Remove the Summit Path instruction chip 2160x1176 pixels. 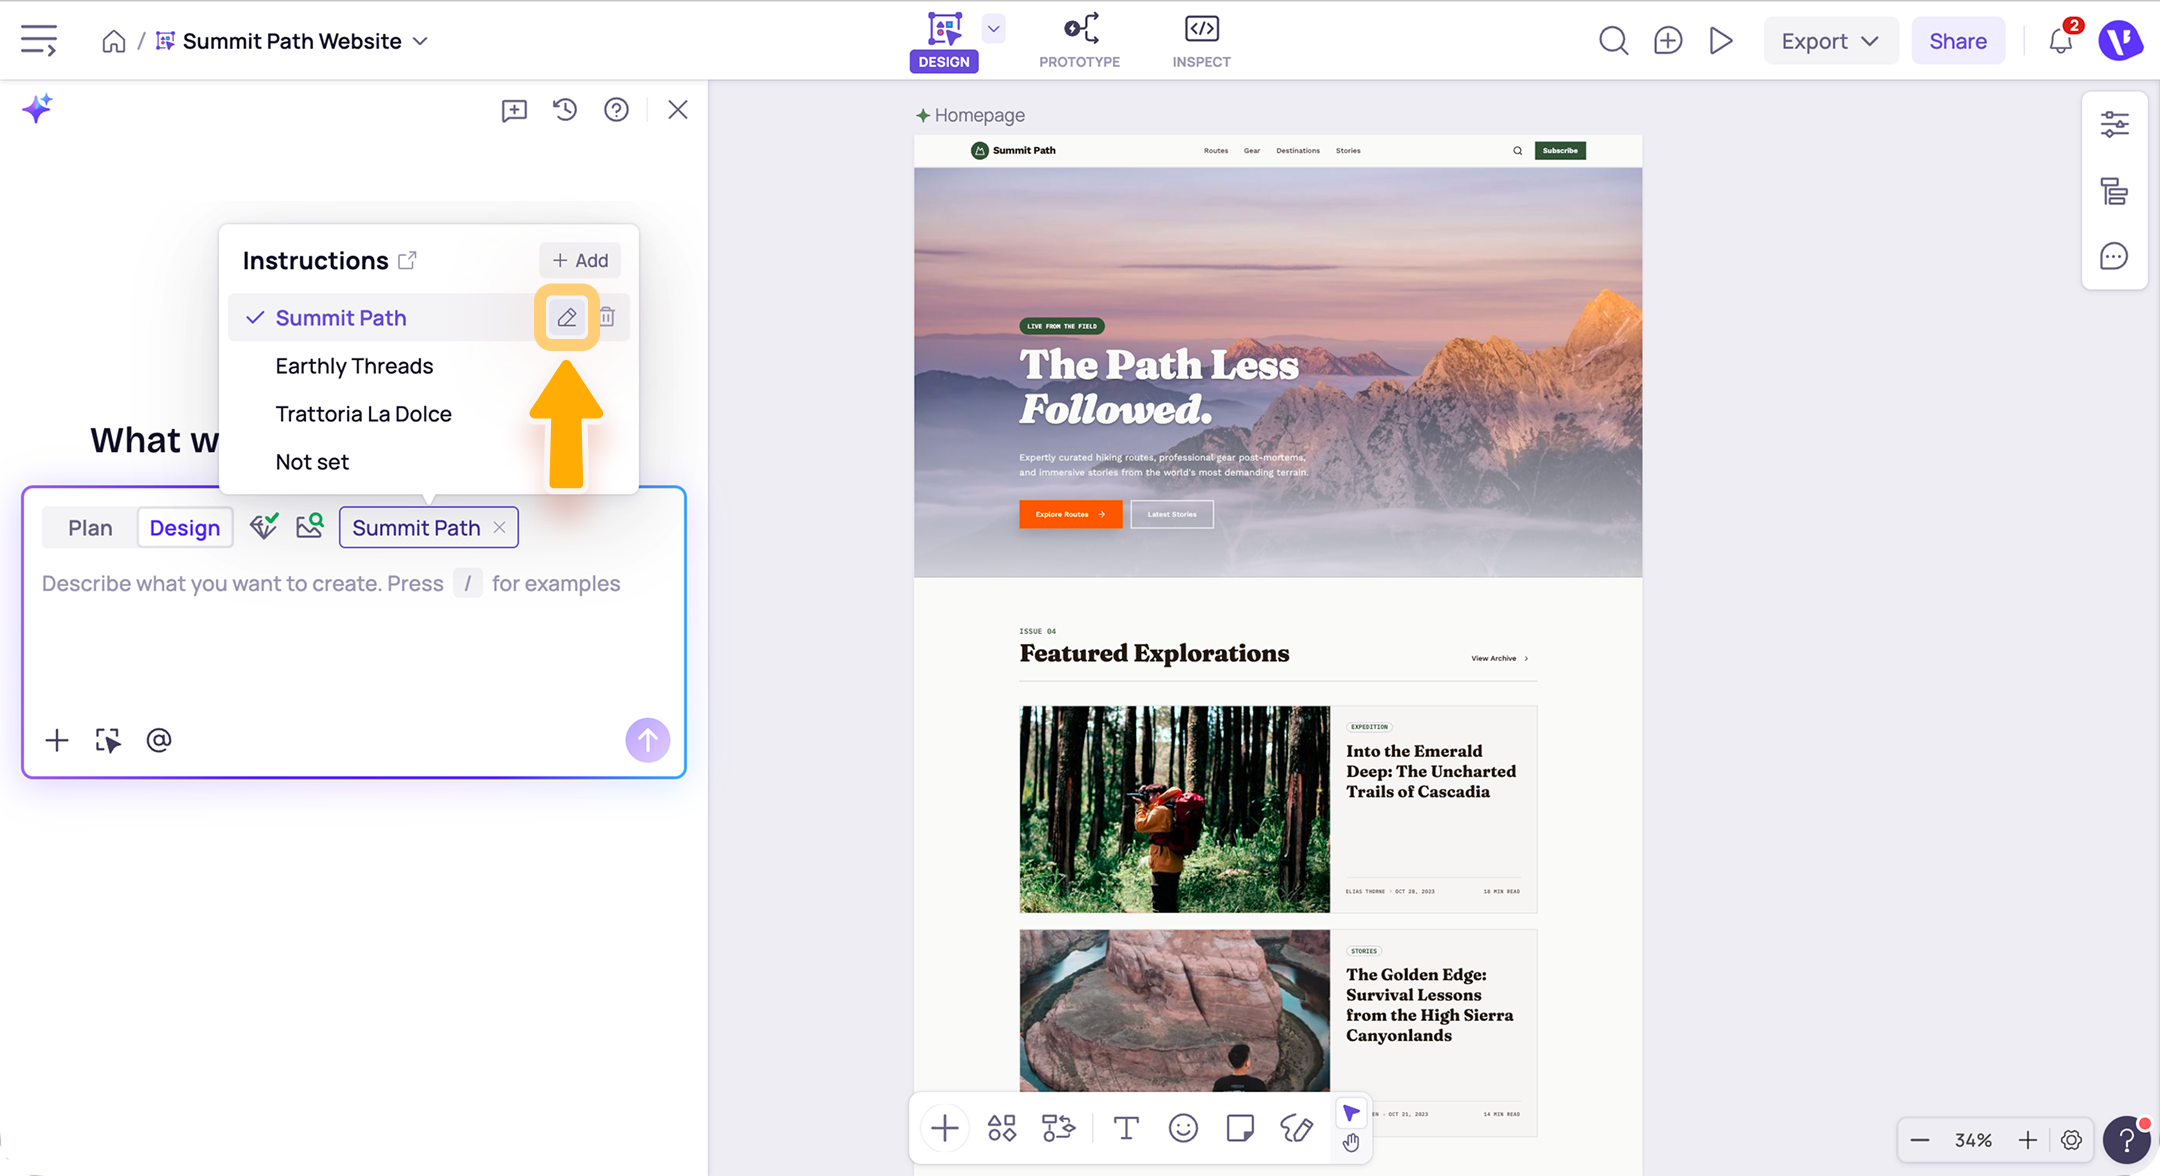[x=499, y=527]
